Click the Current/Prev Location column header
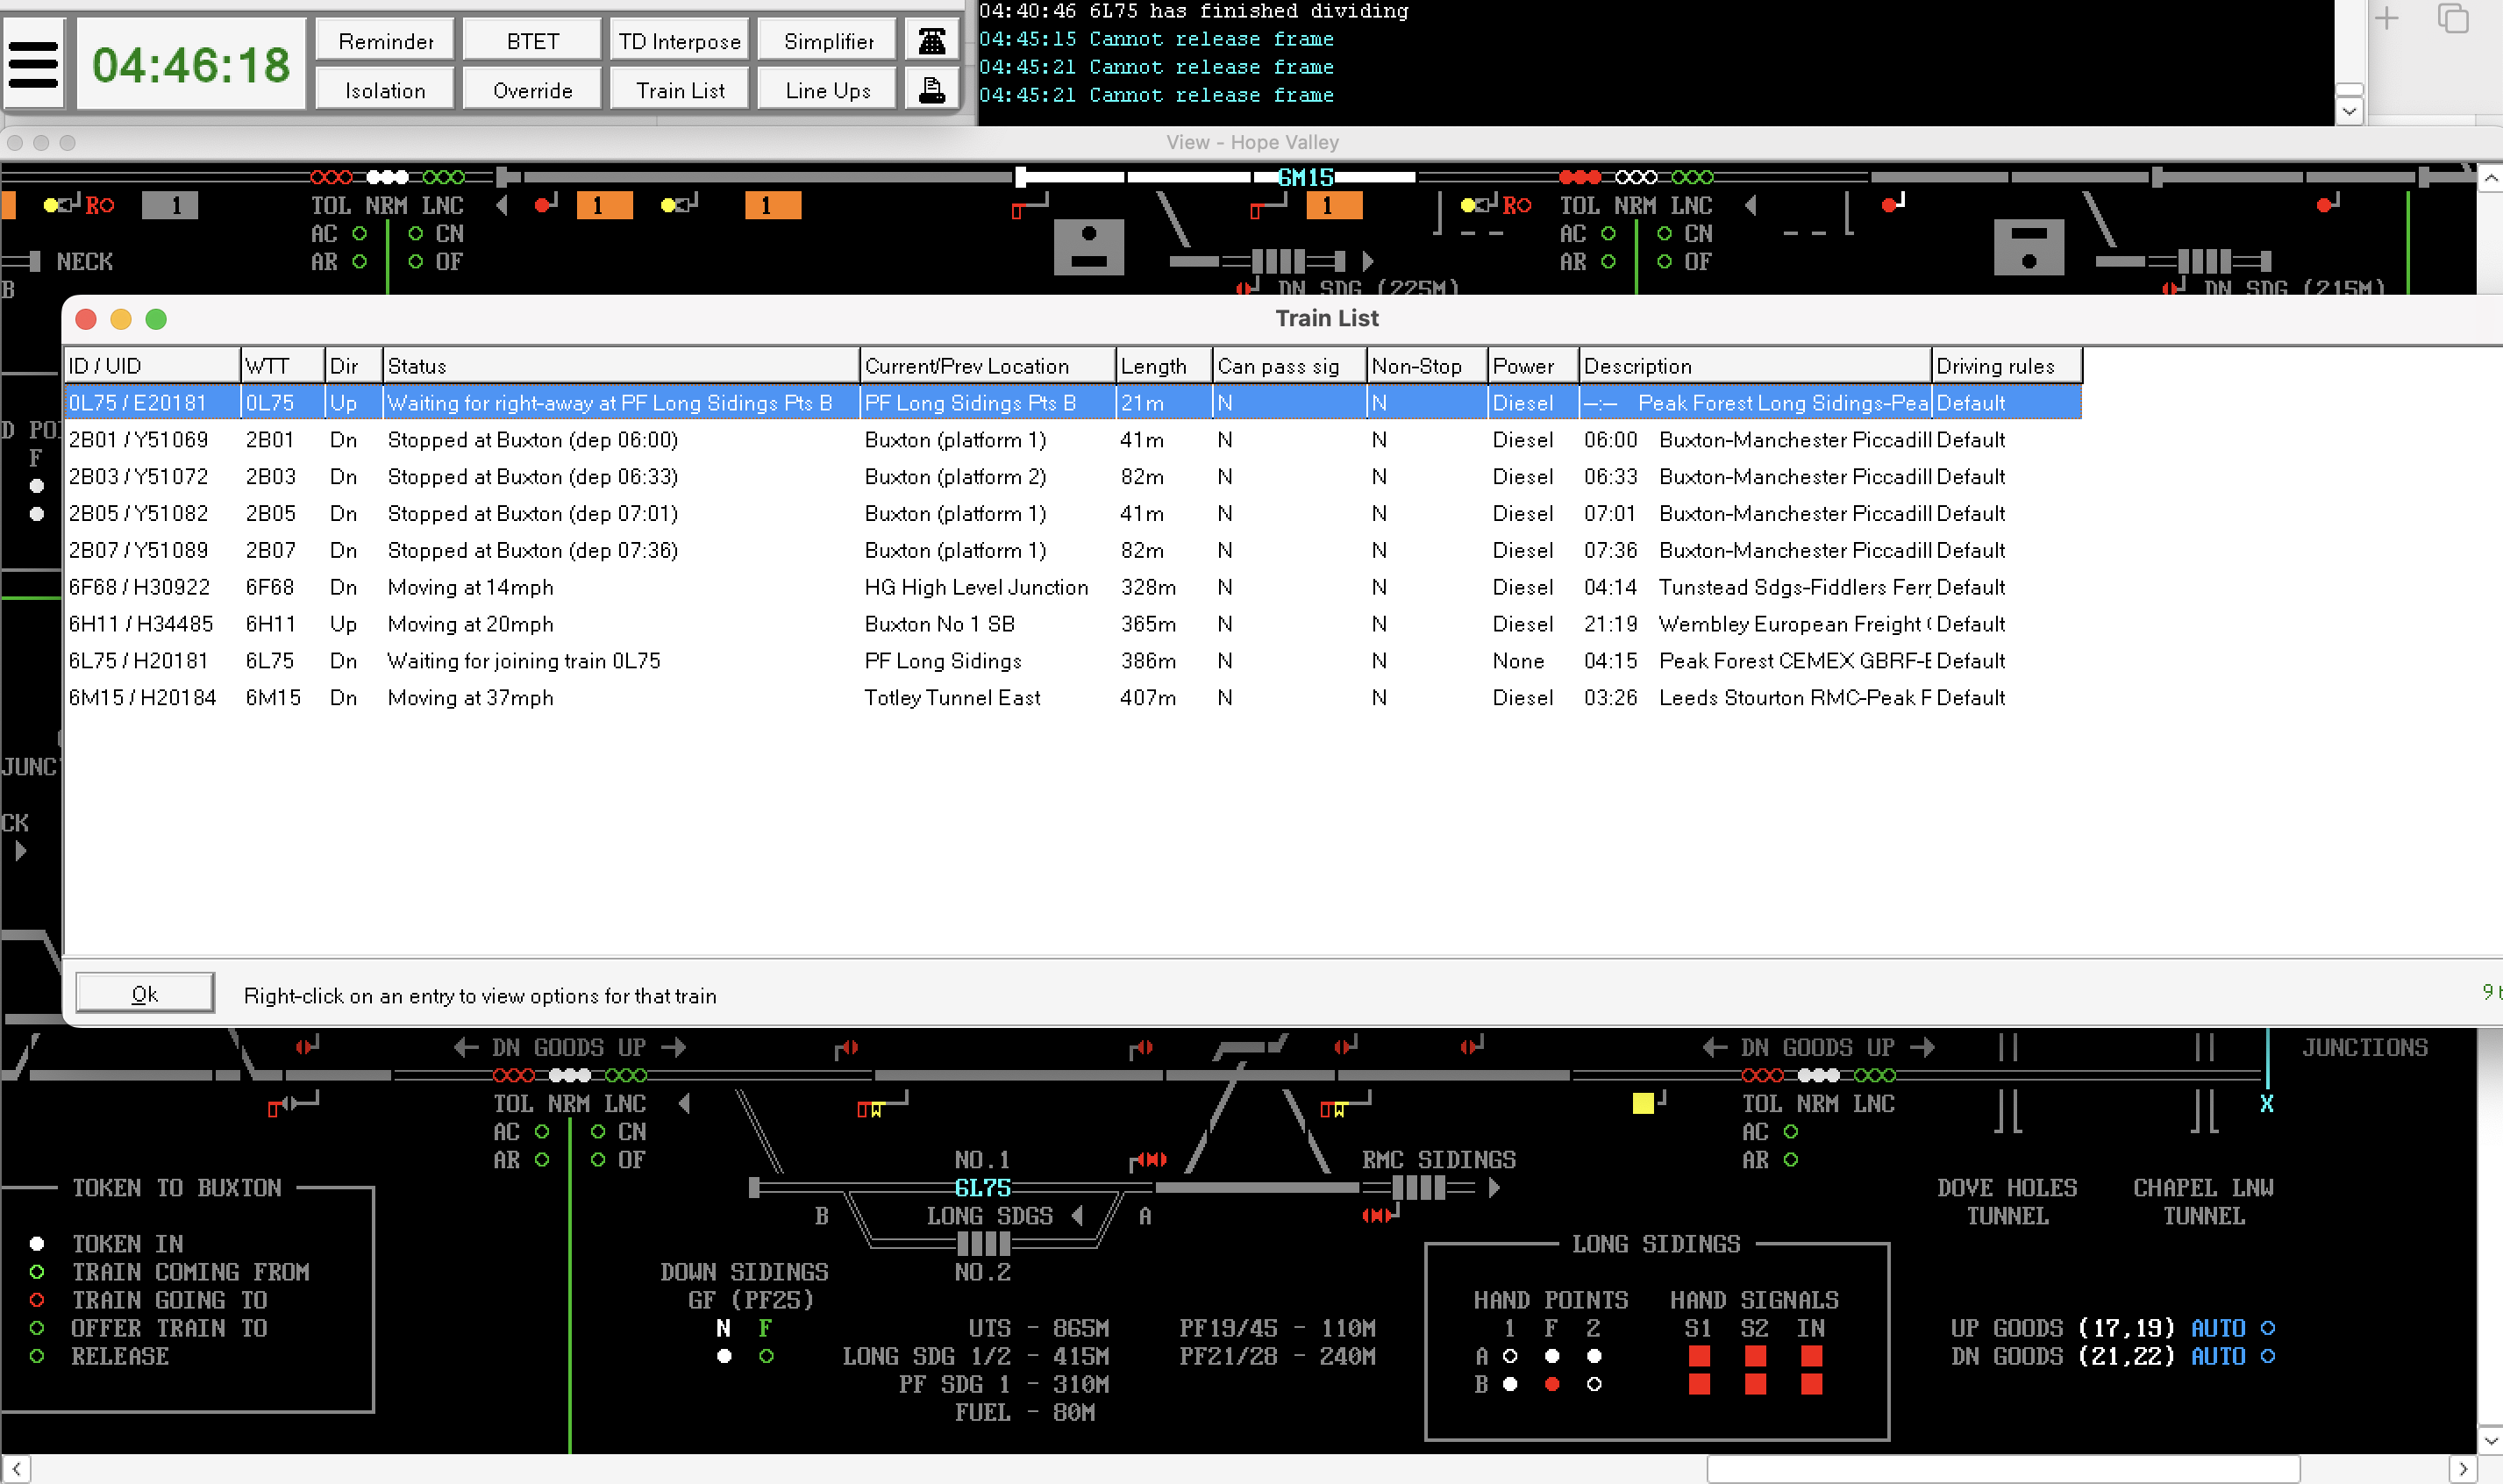 pyautogui.click(x=987, y=365)
